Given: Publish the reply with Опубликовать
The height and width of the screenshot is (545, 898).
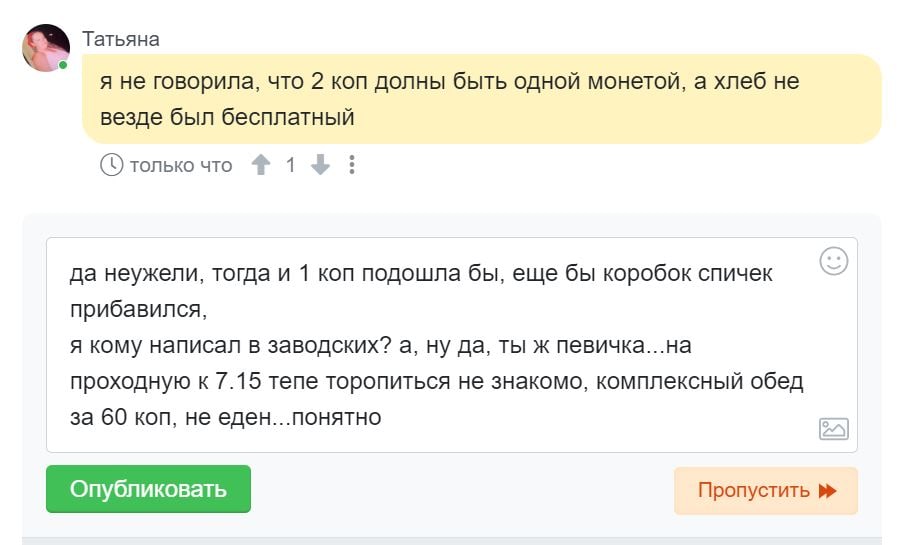Looking at the screenshot, I should tap(148, 489).
